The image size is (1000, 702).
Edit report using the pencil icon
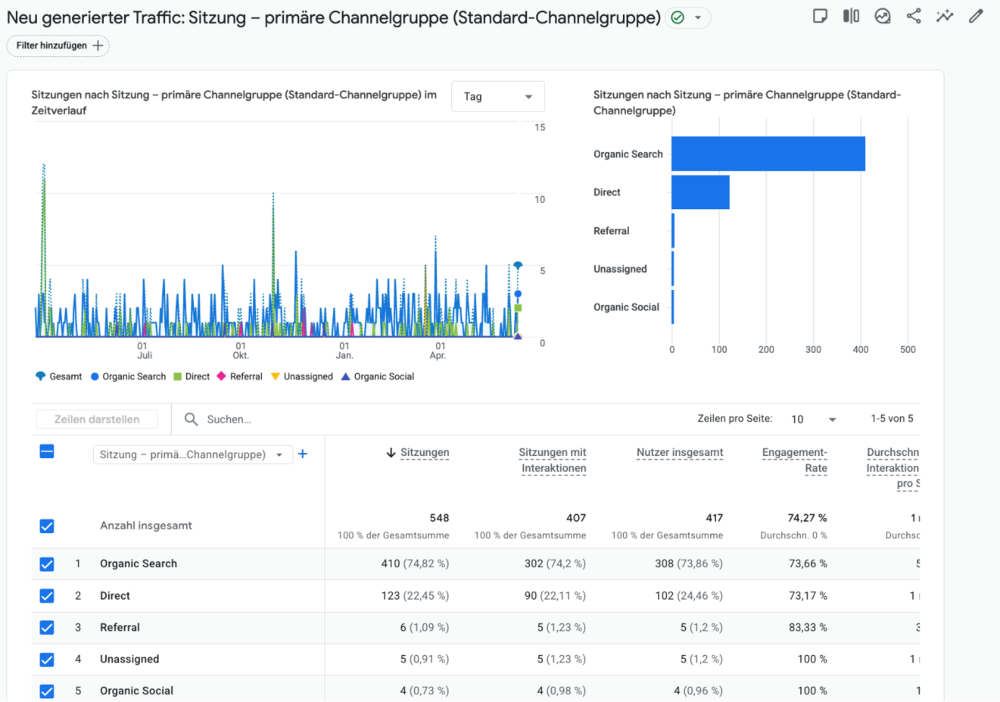(976, 17)
